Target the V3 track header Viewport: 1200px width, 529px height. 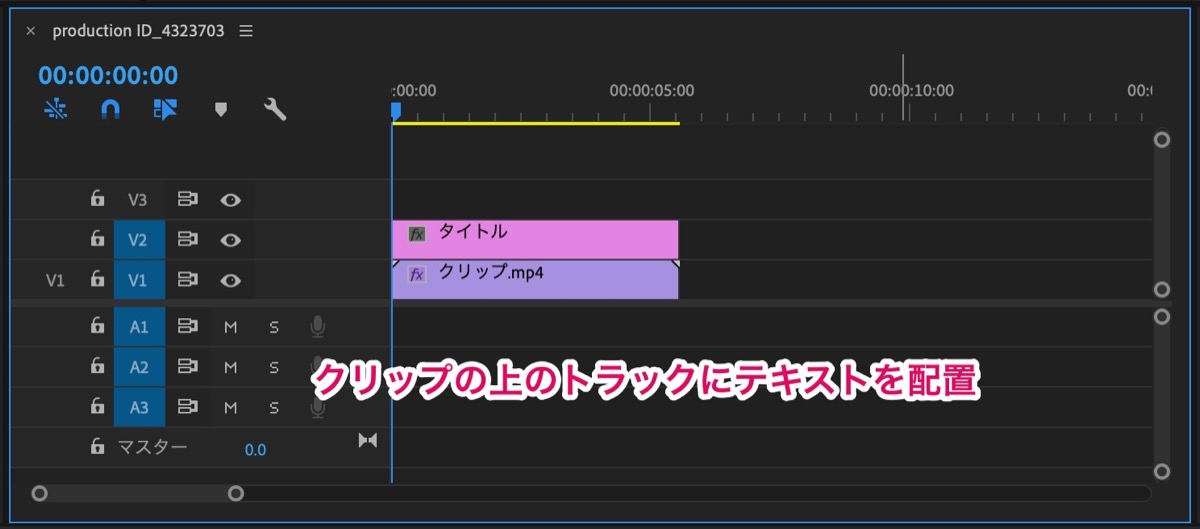[x=138, y=199]
